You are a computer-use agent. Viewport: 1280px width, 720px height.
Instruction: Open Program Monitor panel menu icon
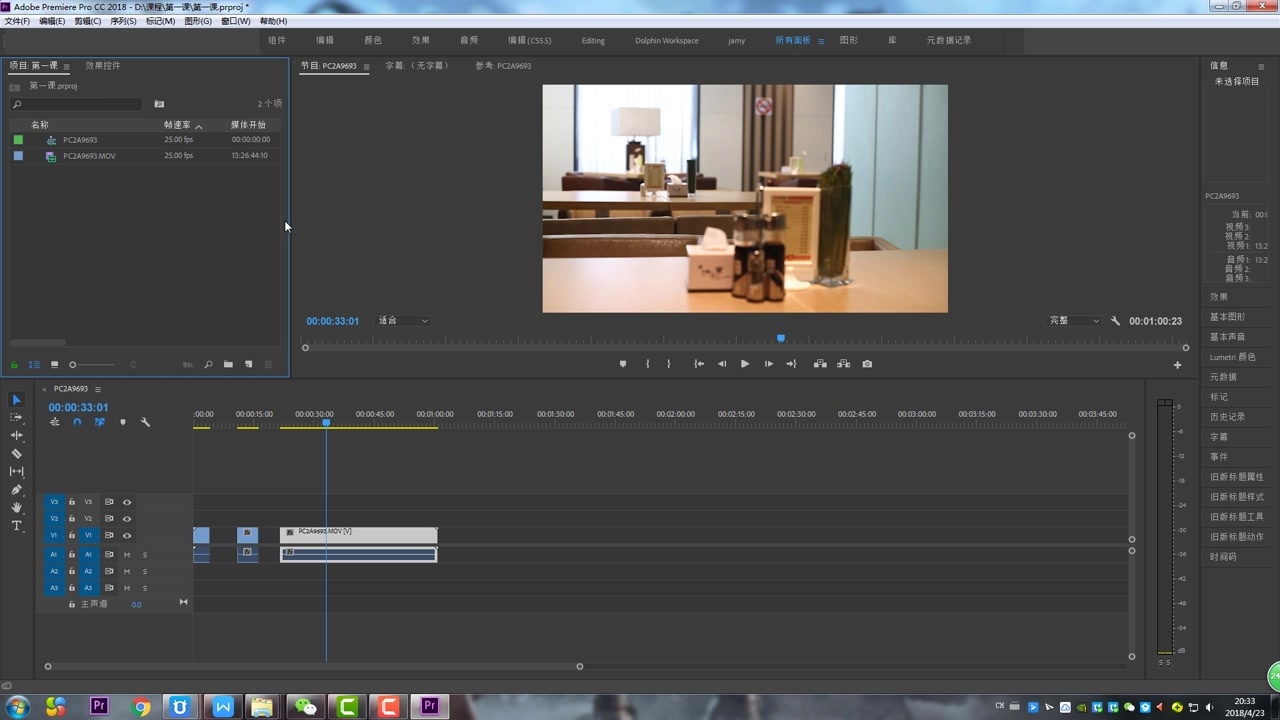[366, 66]
